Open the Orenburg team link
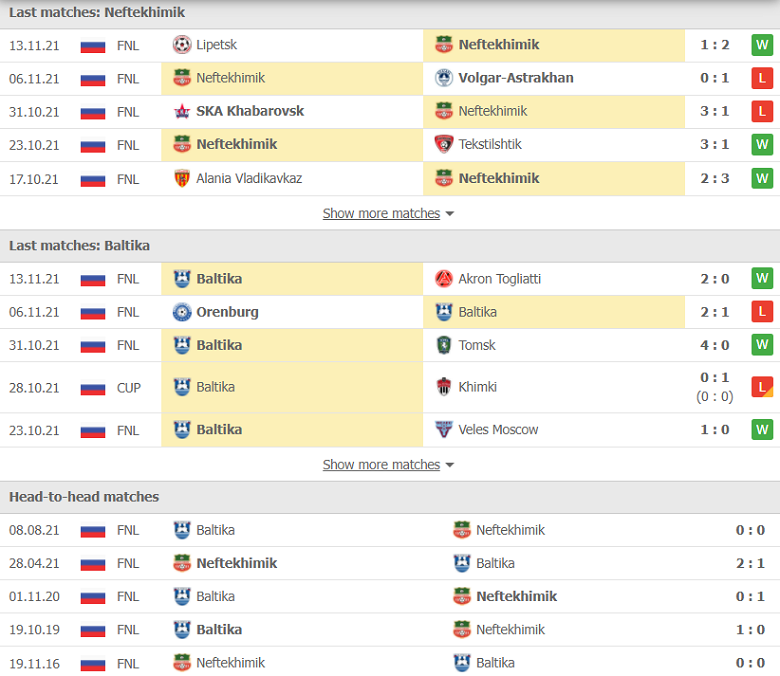 pos(227,312)
